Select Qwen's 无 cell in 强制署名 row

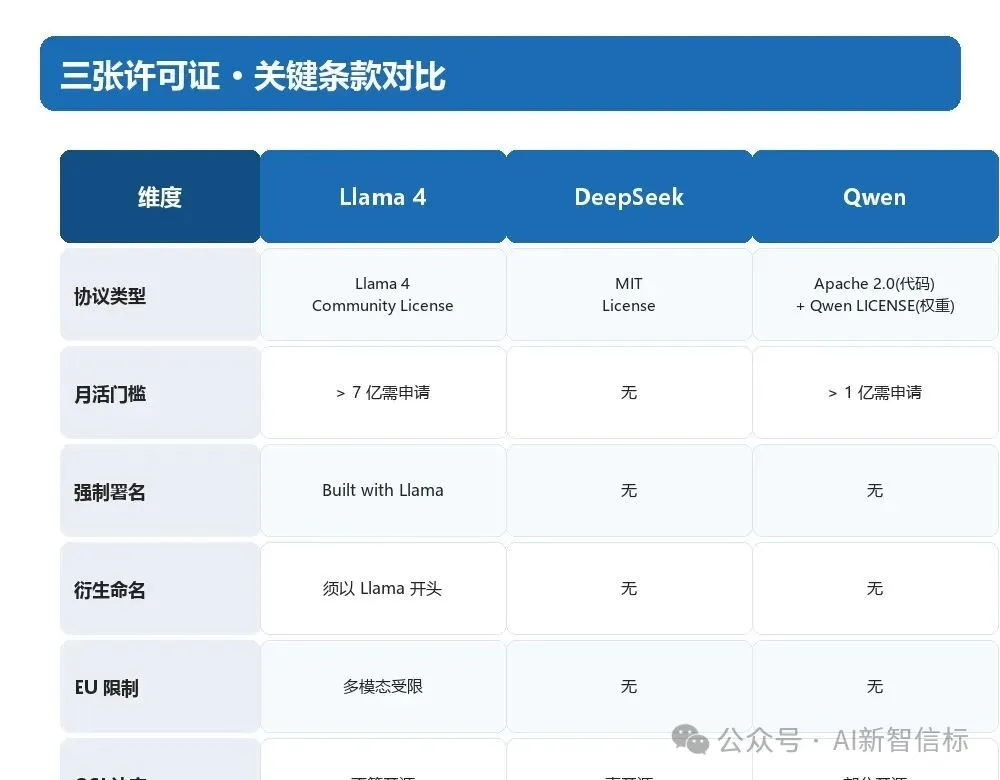click(875, 491)
